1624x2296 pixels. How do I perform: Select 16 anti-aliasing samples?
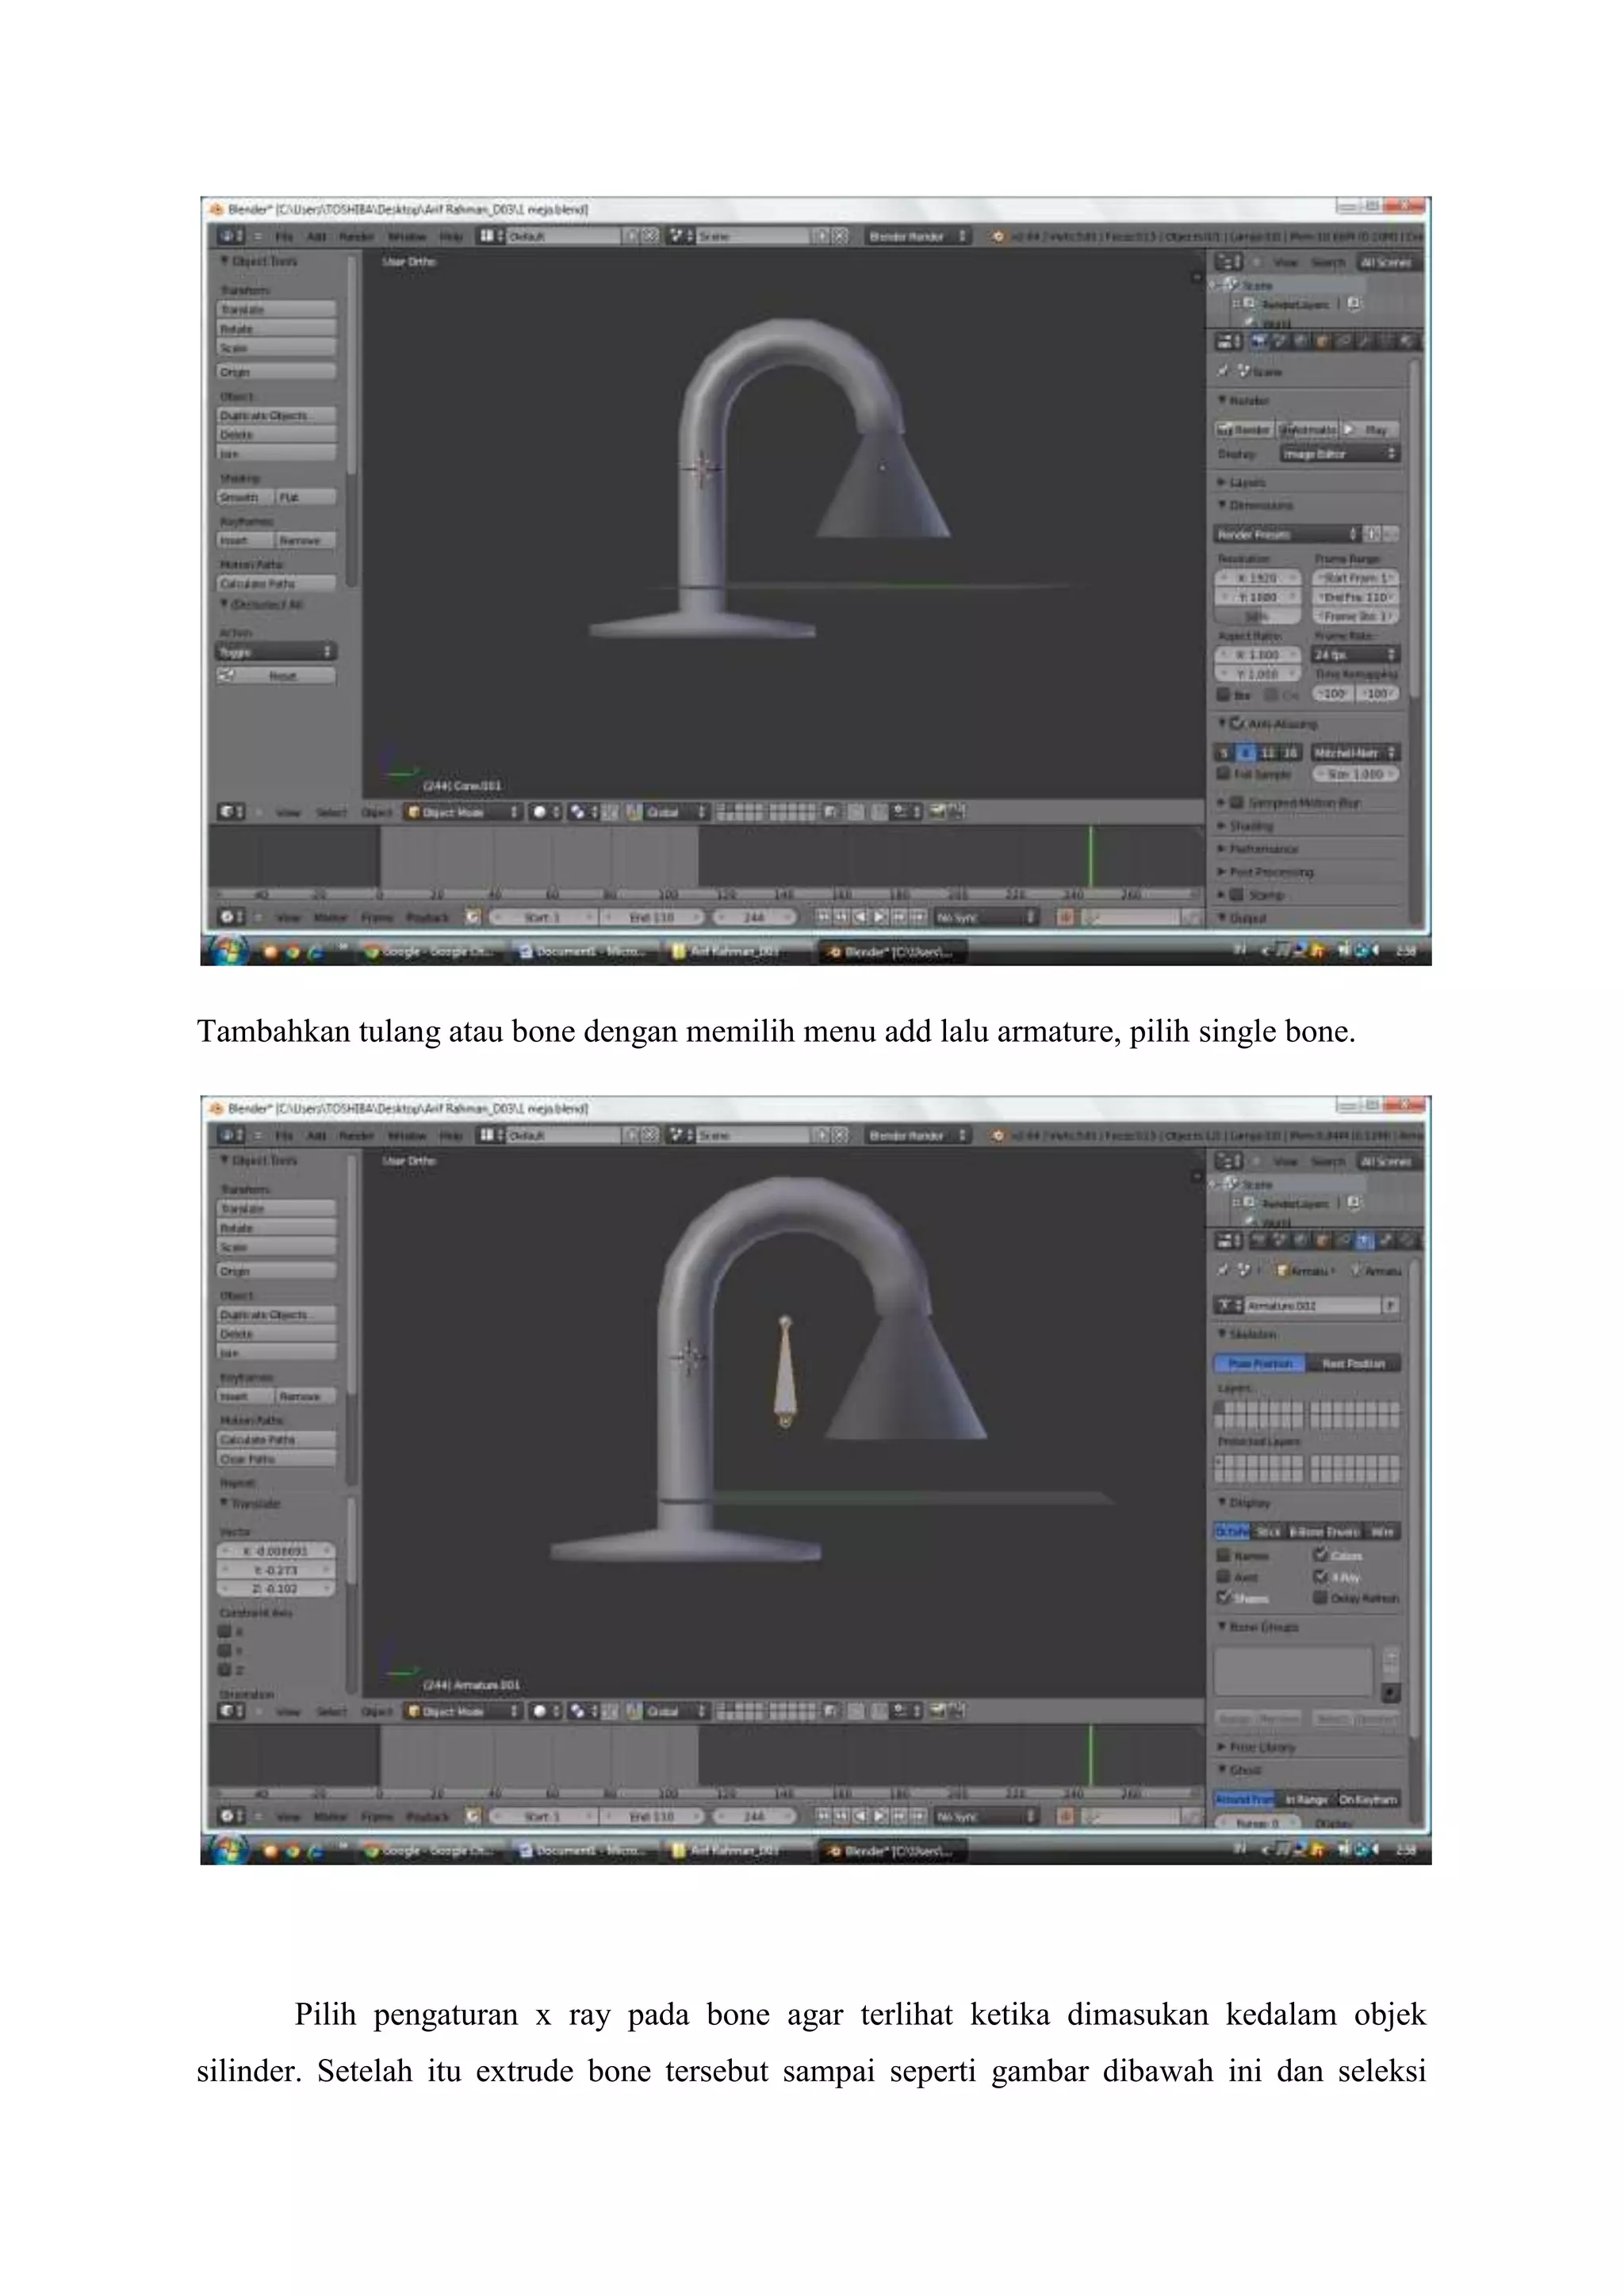pos(1289,752)
